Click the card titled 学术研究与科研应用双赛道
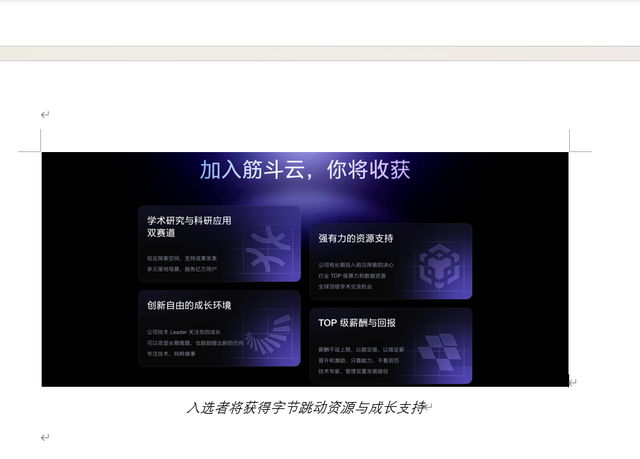The width and height of the screenshot is (640, 459). [x=220, y=244]
